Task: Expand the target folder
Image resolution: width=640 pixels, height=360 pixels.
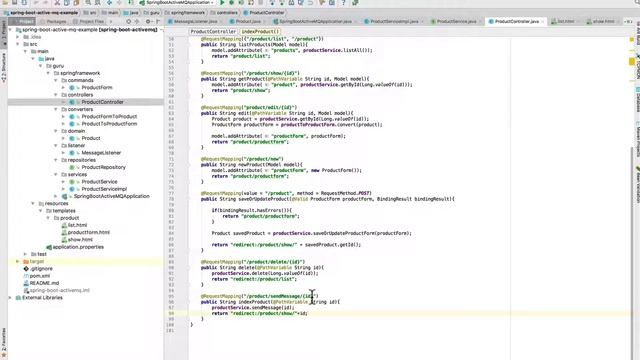Action: [x=18, y=261]
